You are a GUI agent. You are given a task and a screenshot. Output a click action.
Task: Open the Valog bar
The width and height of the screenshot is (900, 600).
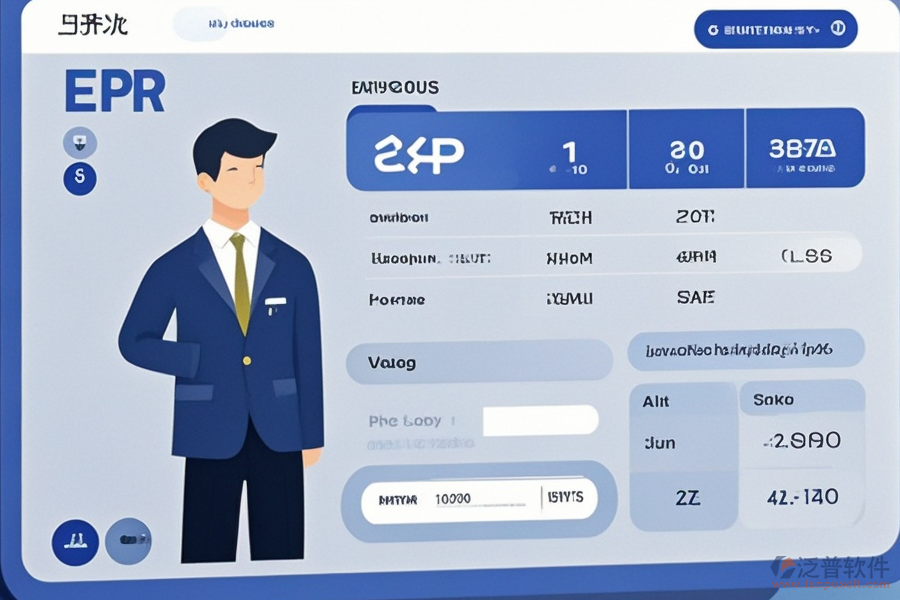pos(479,362)
